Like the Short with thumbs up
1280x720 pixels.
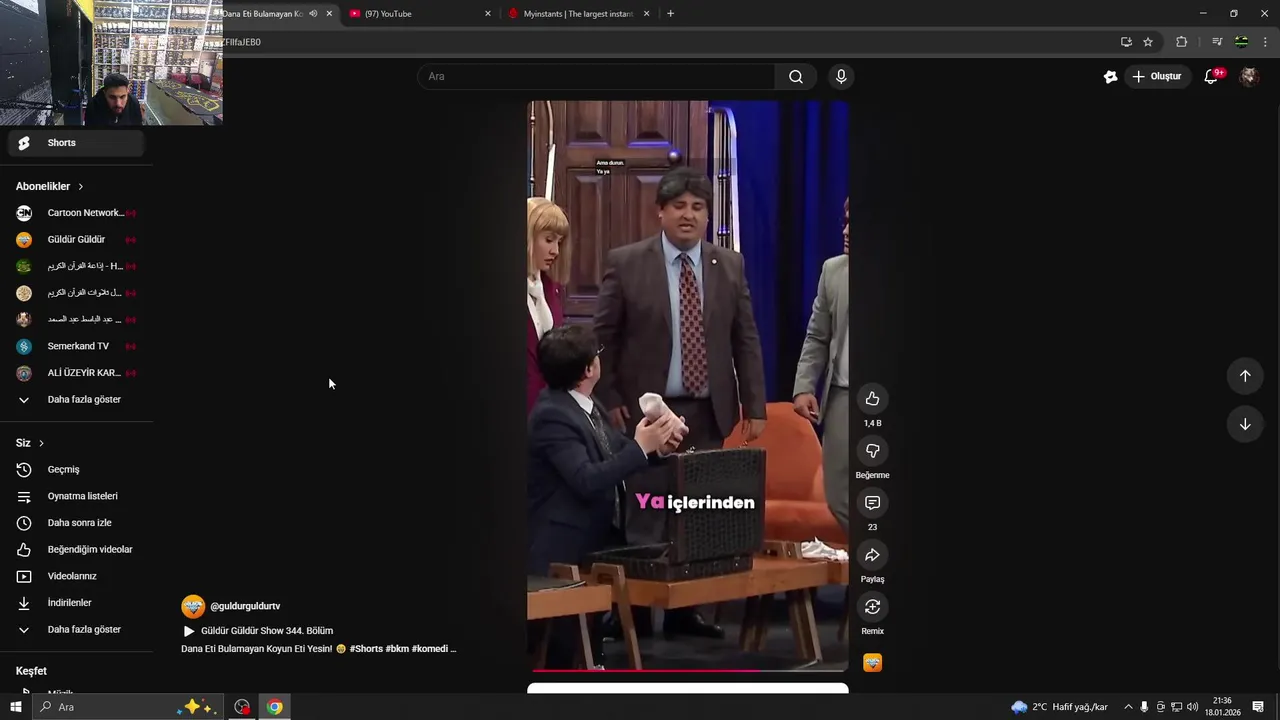[872, 399]
